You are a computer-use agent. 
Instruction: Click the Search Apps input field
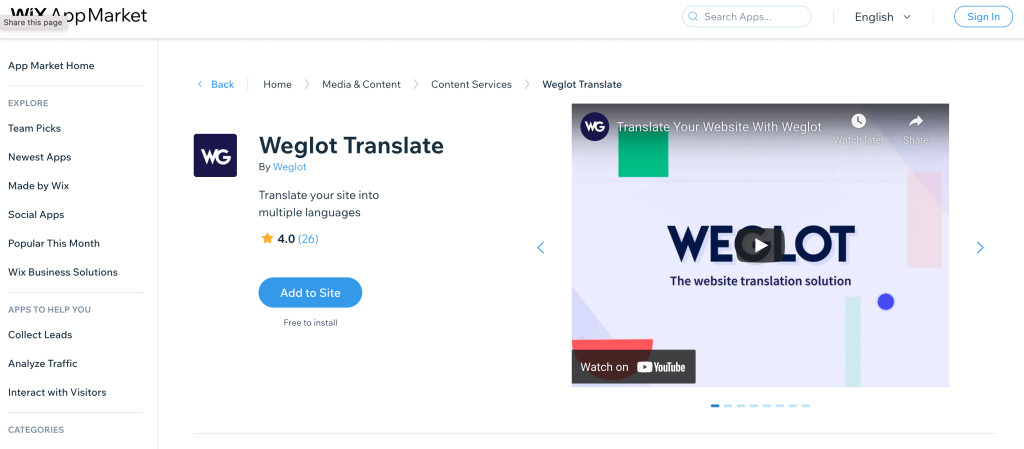click(x=746, y=16)
